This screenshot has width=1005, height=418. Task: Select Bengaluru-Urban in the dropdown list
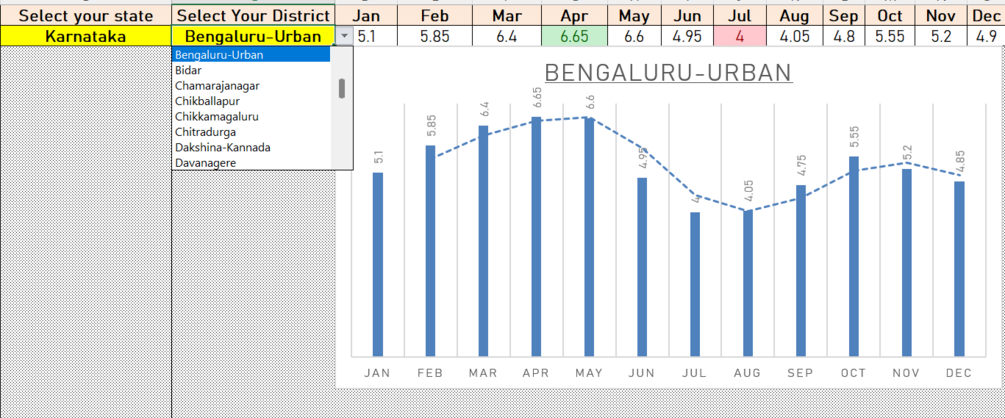coord(251,55)
